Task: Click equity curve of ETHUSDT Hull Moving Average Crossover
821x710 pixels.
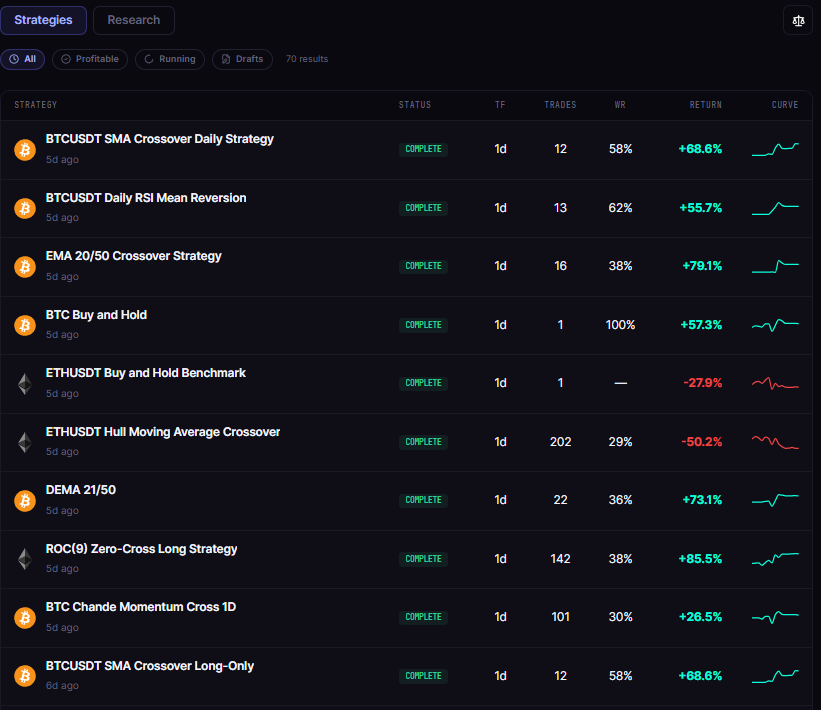Action: [775, 442]
